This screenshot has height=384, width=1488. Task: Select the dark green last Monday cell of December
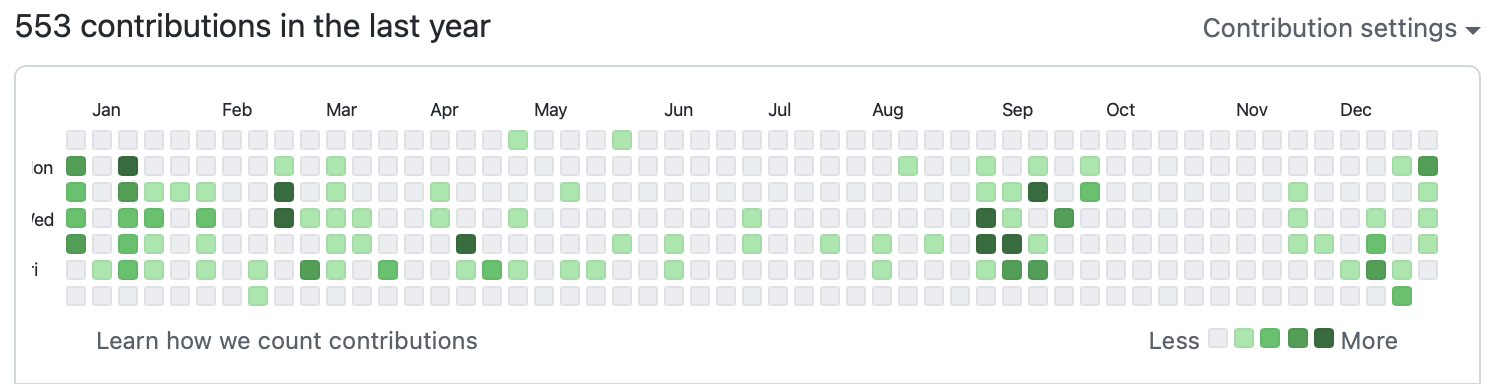[x=1428, y=166]
